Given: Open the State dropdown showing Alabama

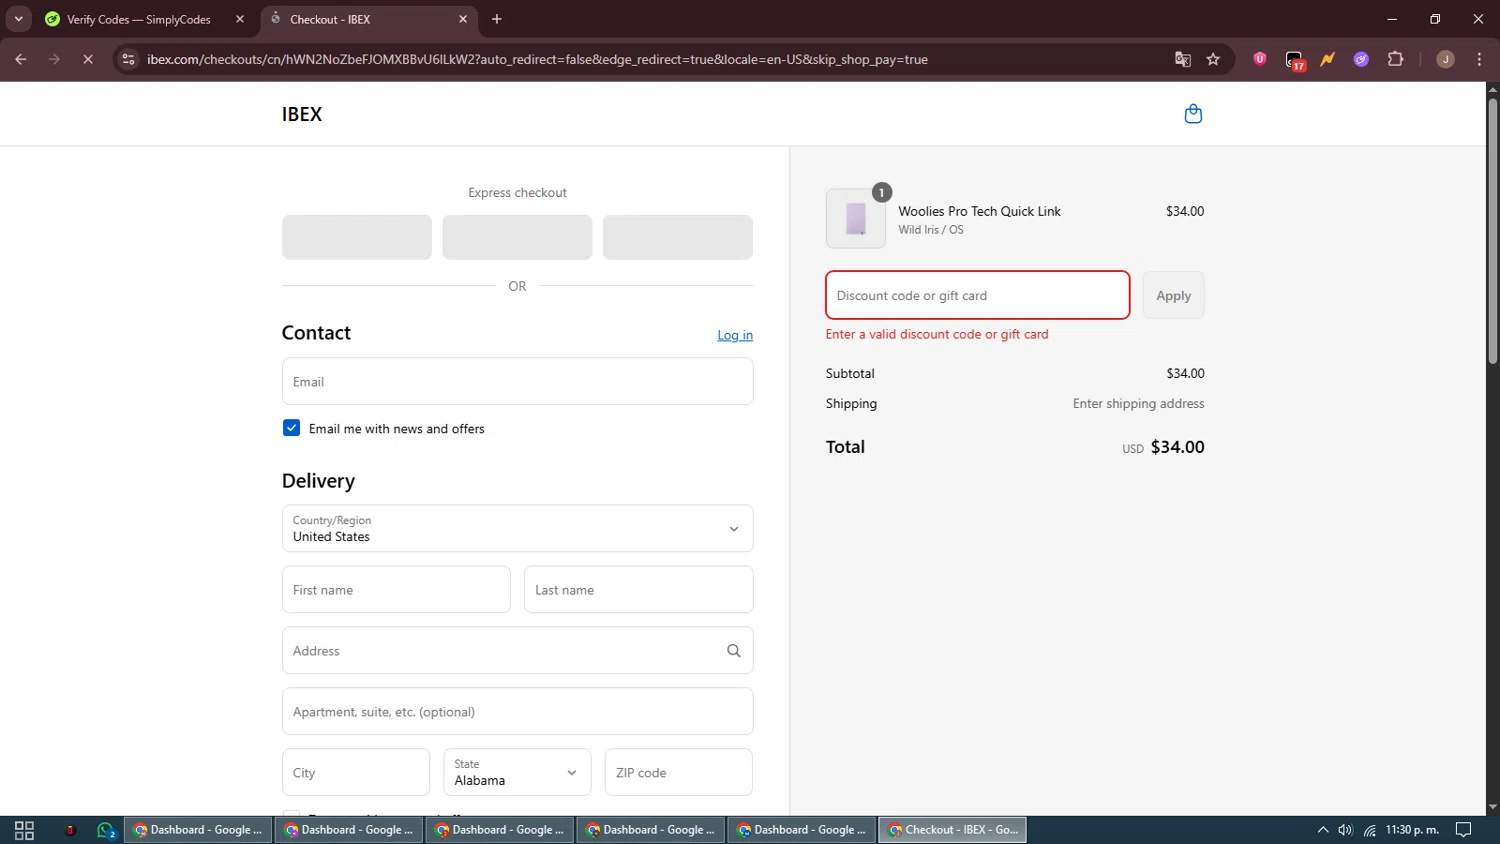Looking at the screenshot, I should 517,772.
